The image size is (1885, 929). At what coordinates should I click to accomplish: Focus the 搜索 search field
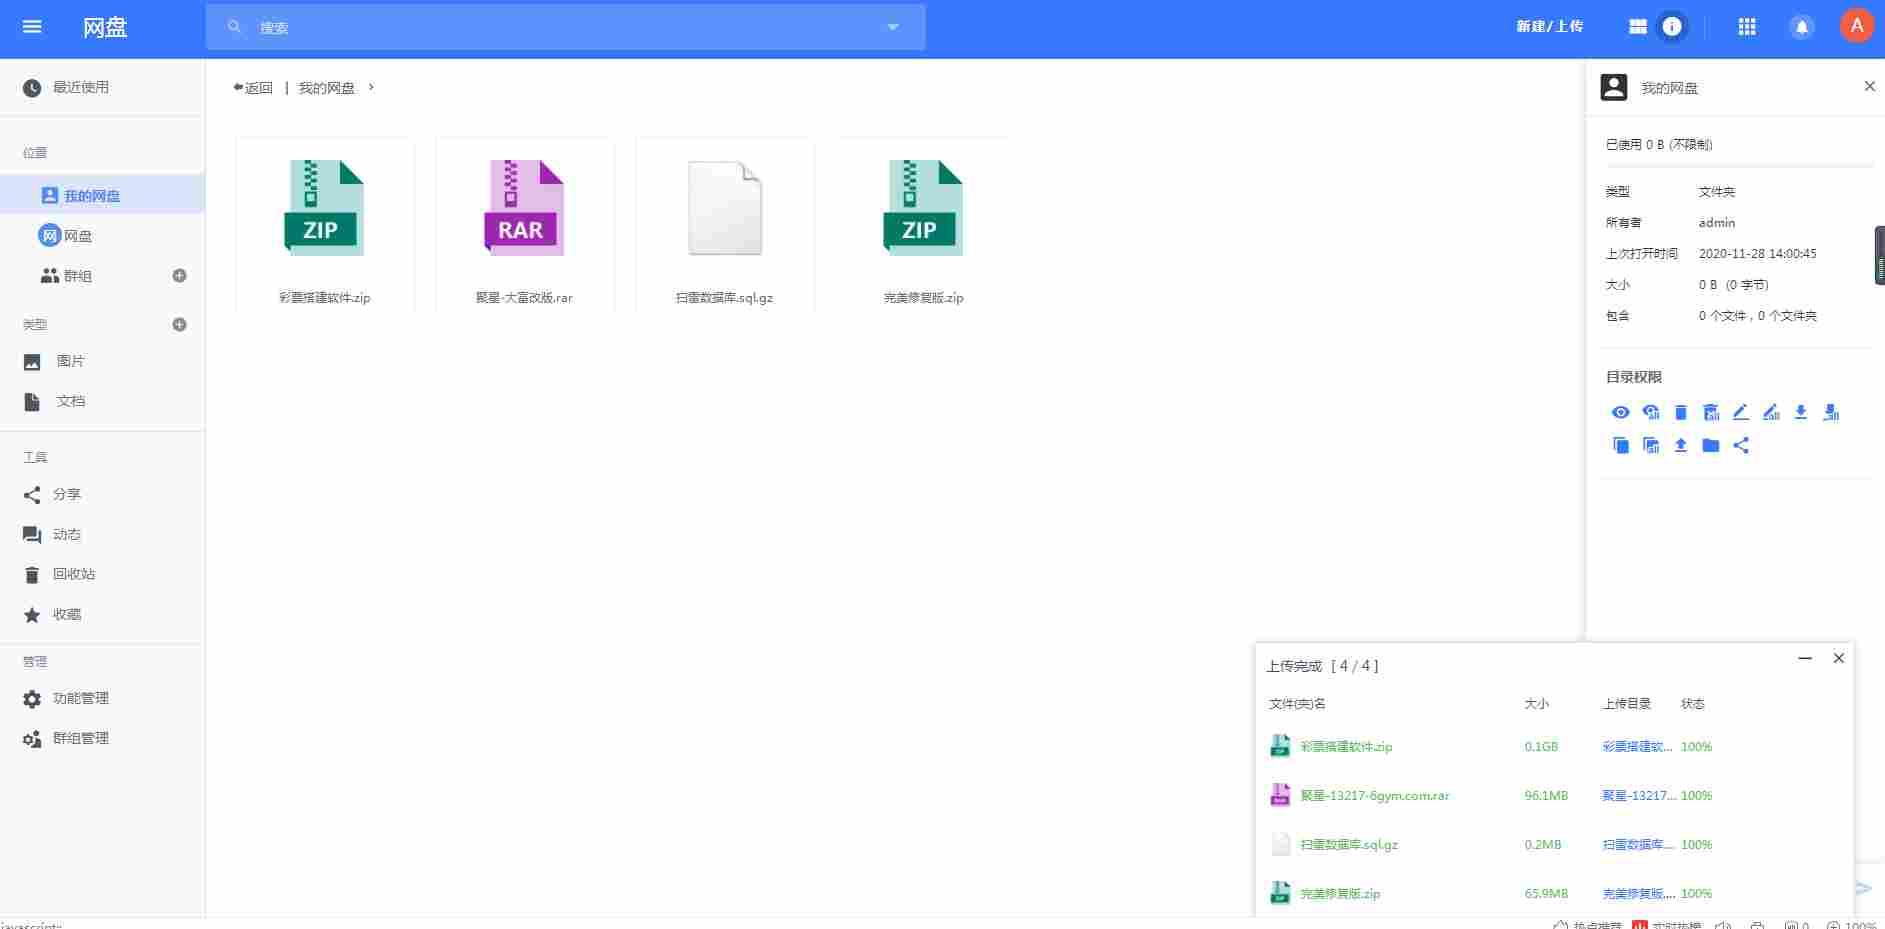tap(565, 27)
